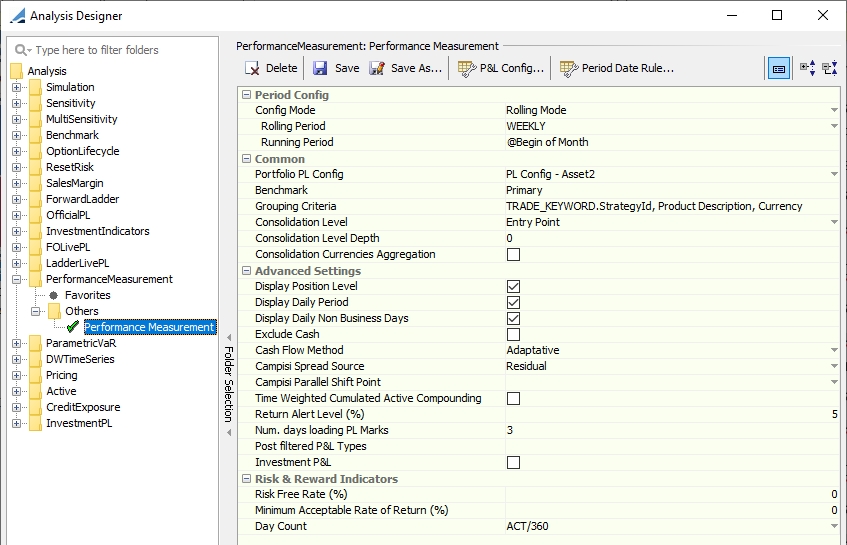Select the Benchmark folder
Screen dimensions: 847x545
click(72, 135)
